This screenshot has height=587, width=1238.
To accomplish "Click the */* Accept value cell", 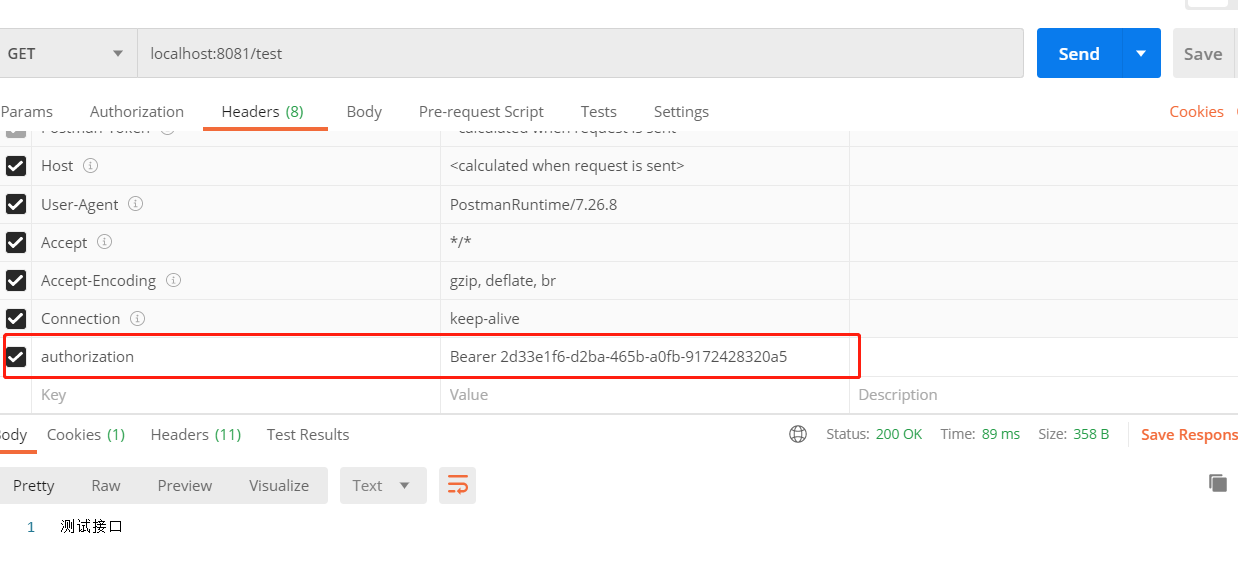I will (645, 242).
